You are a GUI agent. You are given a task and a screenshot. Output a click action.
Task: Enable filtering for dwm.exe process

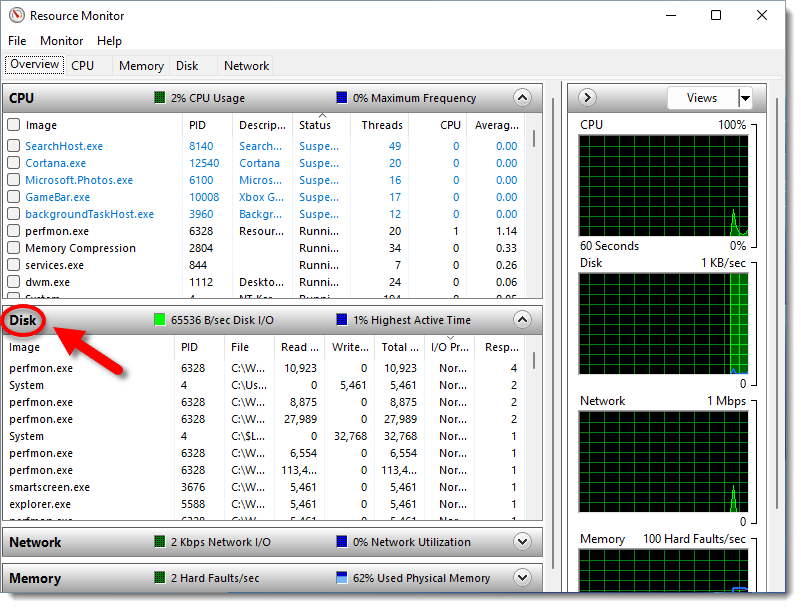[x=15, y=282]
